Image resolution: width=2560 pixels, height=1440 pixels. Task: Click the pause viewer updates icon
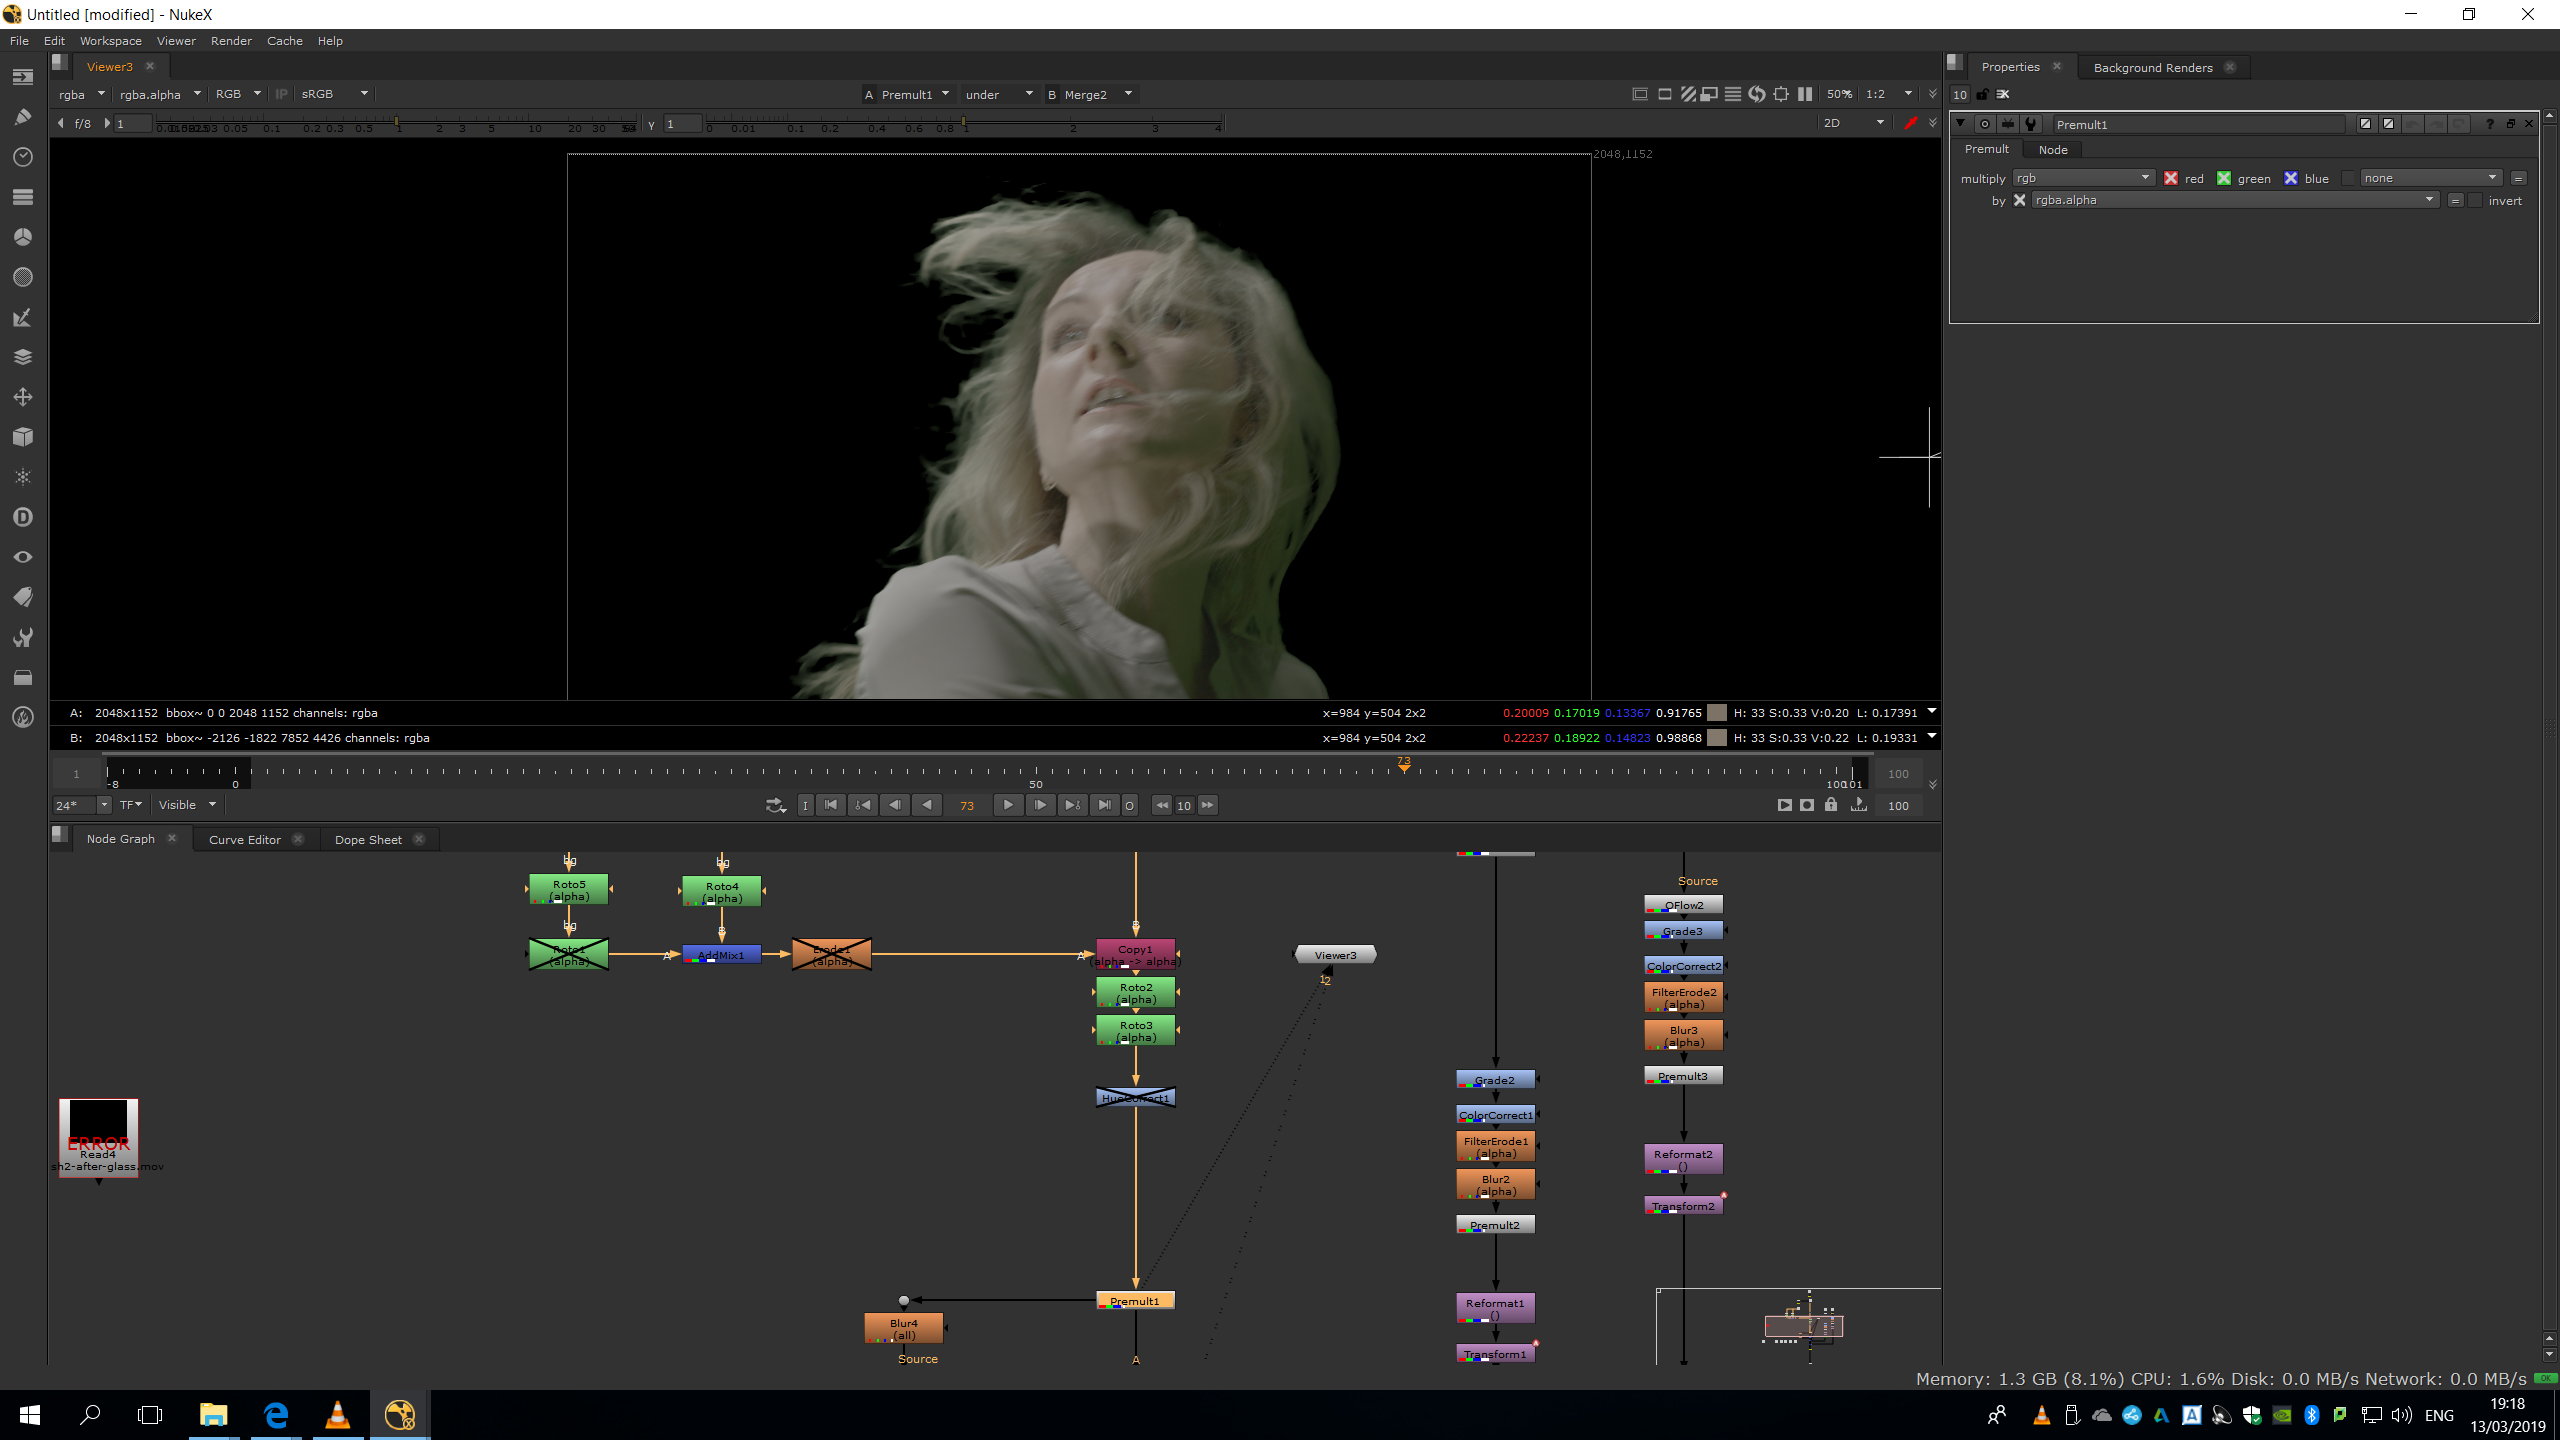tap(1805, 94)
